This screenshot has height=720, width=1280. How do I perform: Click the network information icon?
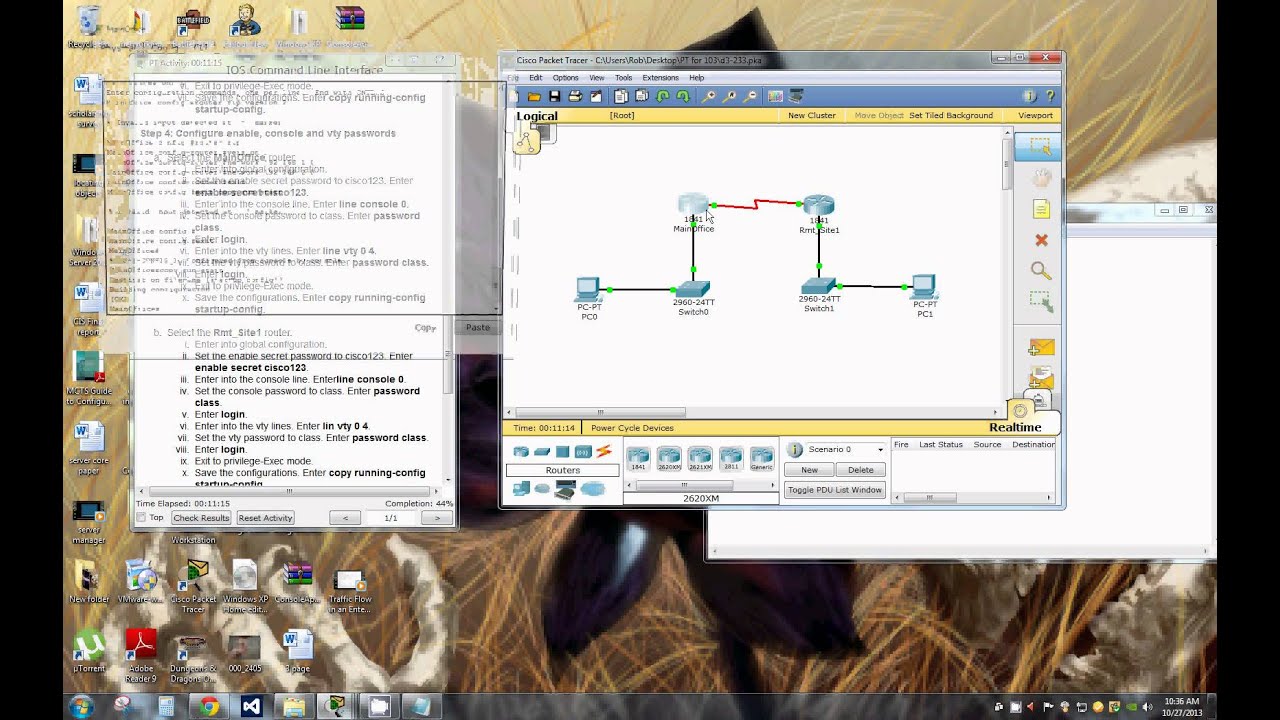coord(1029,96)
